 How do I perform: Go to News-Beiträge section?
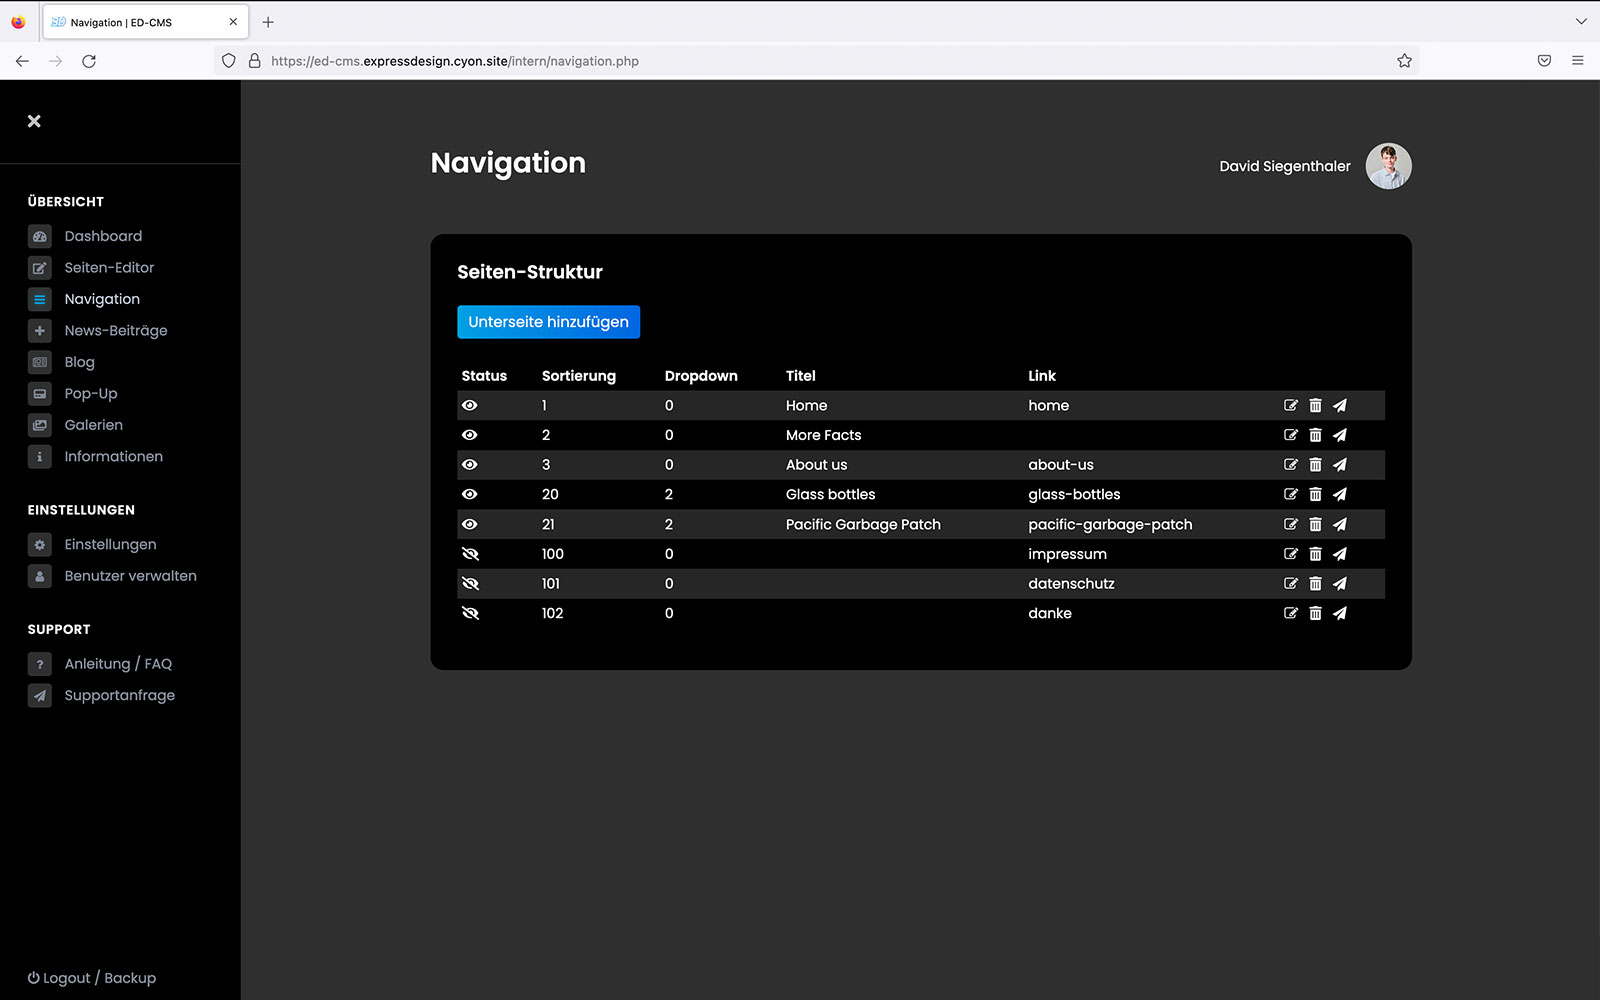[x=116, y=331]
